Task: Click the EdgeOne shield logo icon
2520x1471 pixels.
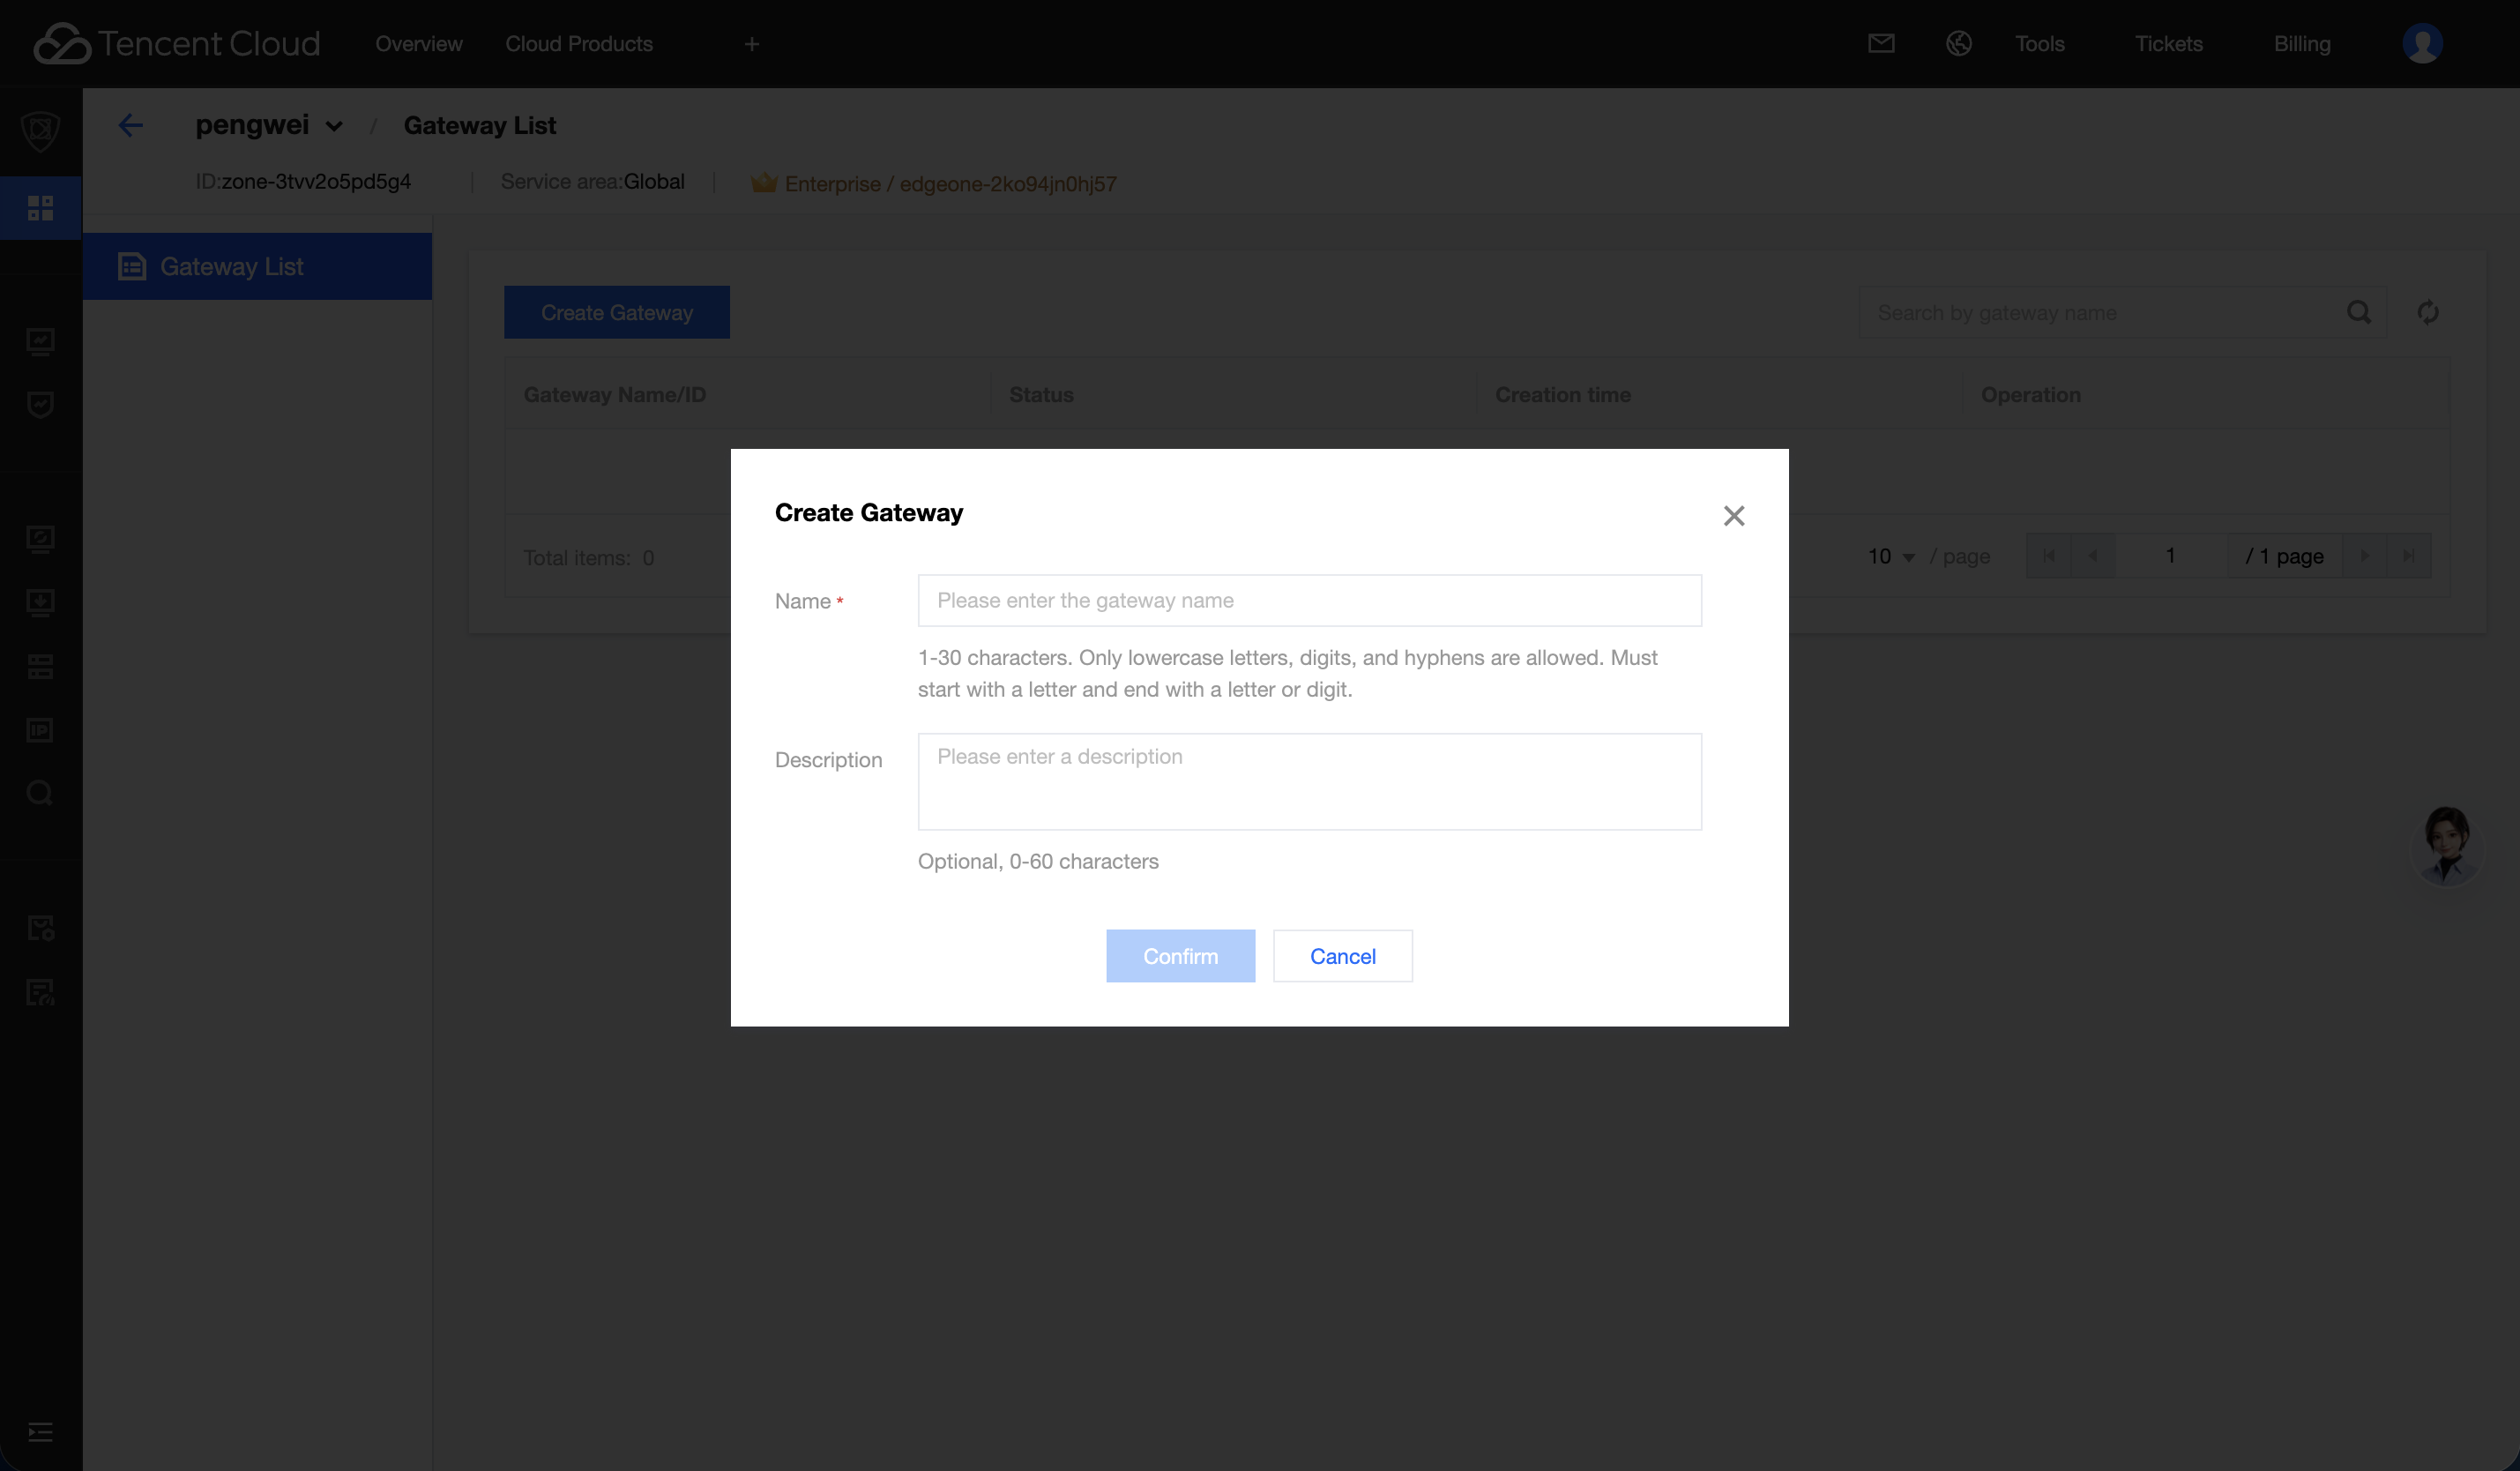Action: click(x=40, y=131)
